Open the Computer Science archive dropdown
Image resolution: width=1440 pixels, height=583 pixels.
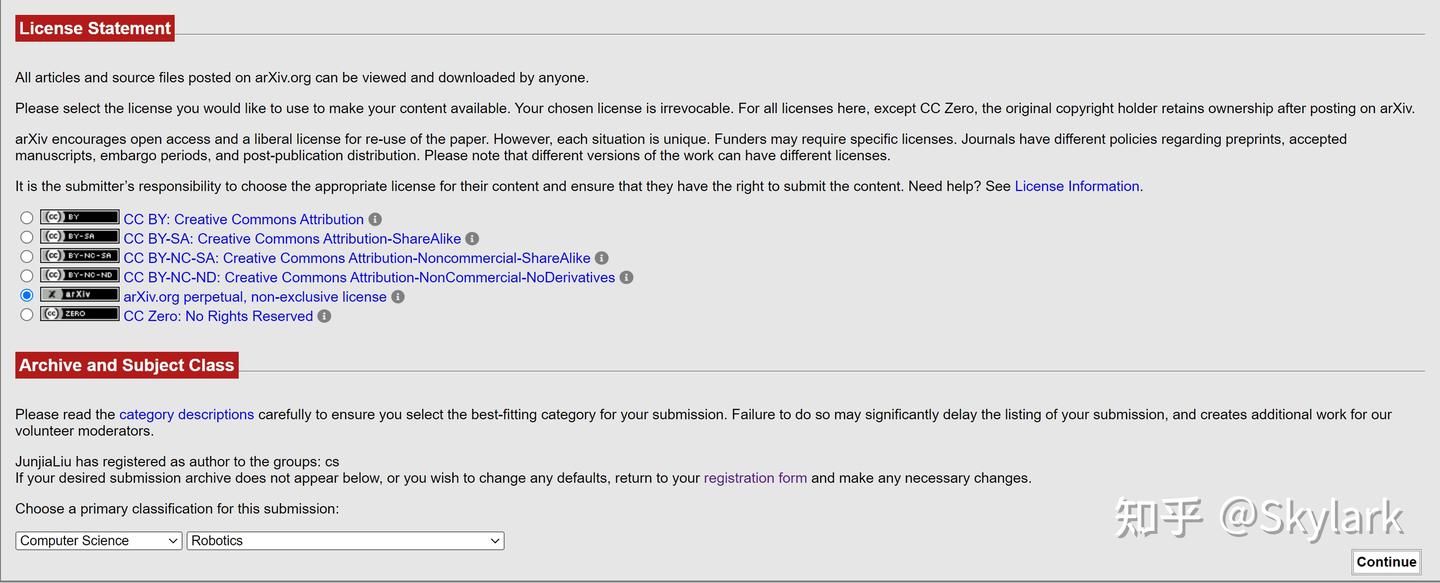98,541
